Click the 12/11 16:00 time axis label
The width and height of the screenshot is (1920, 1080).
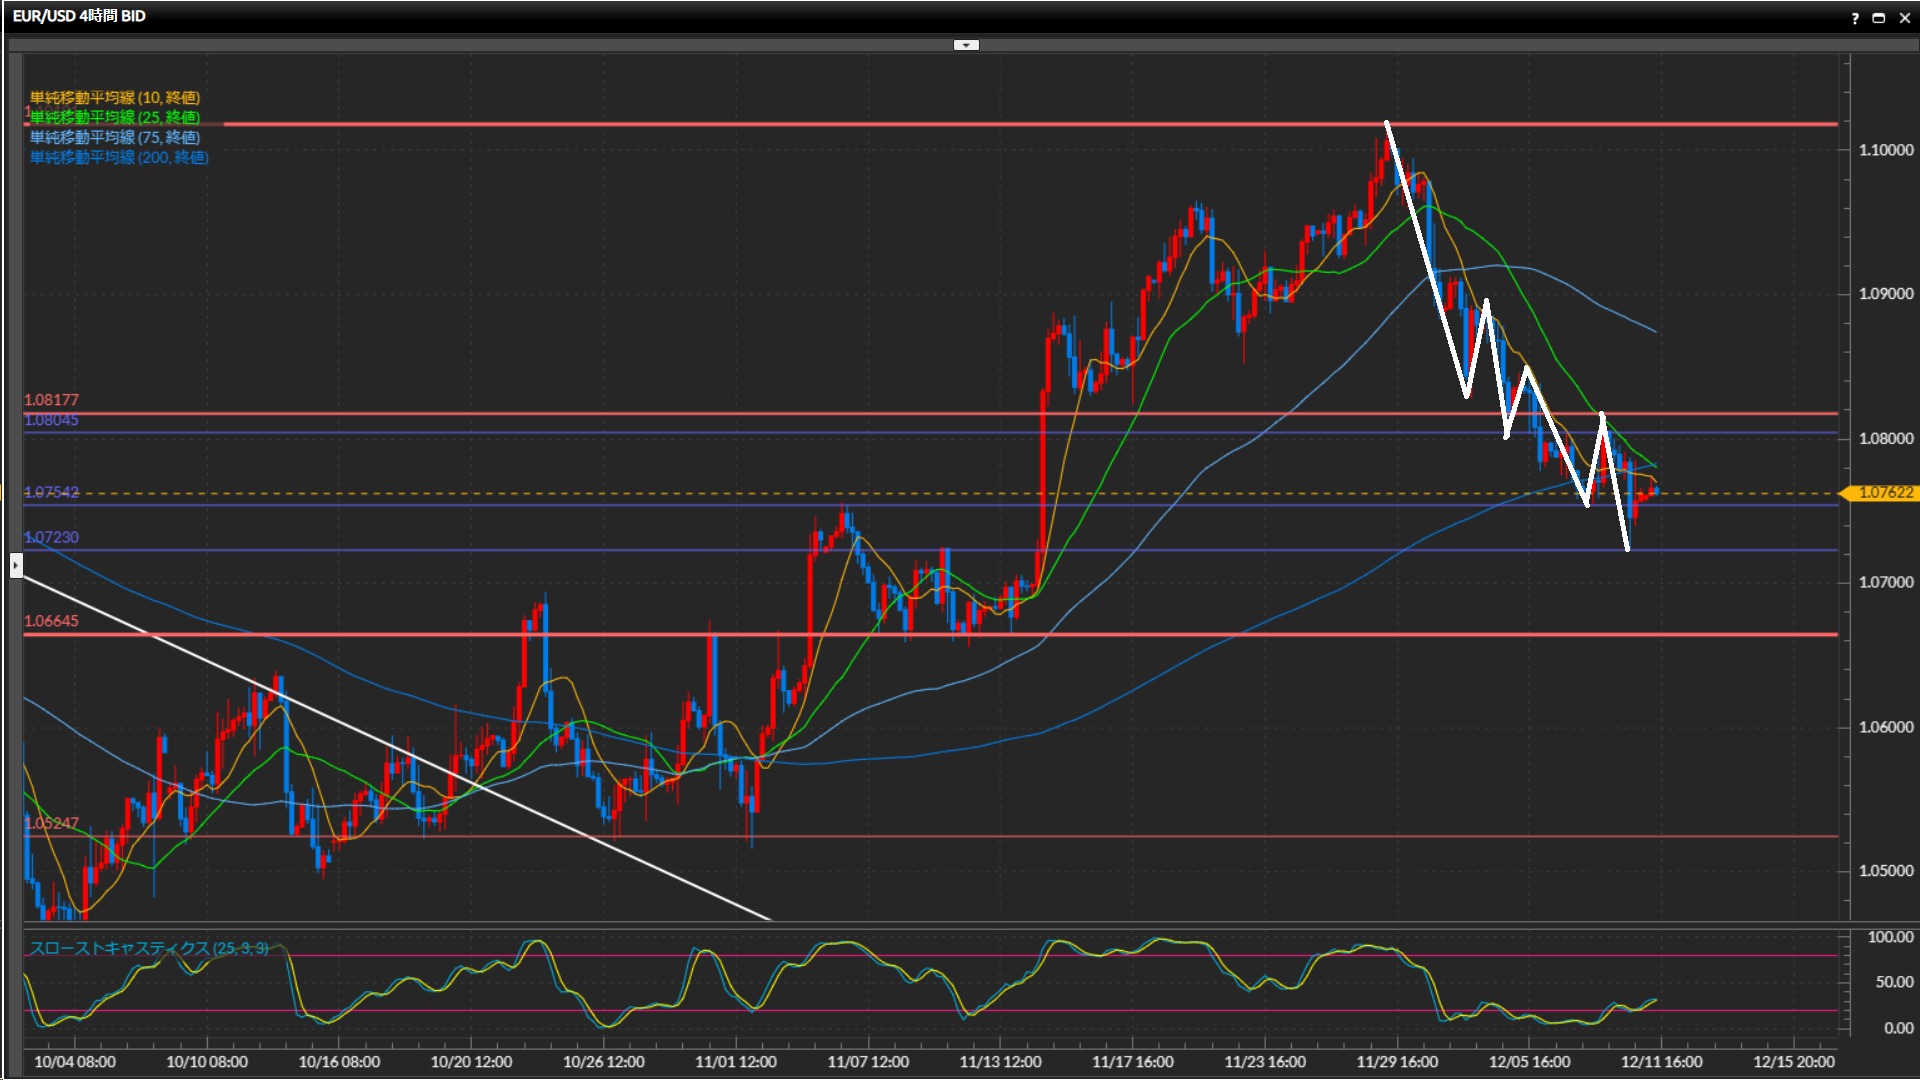tap(1660, 1061)
